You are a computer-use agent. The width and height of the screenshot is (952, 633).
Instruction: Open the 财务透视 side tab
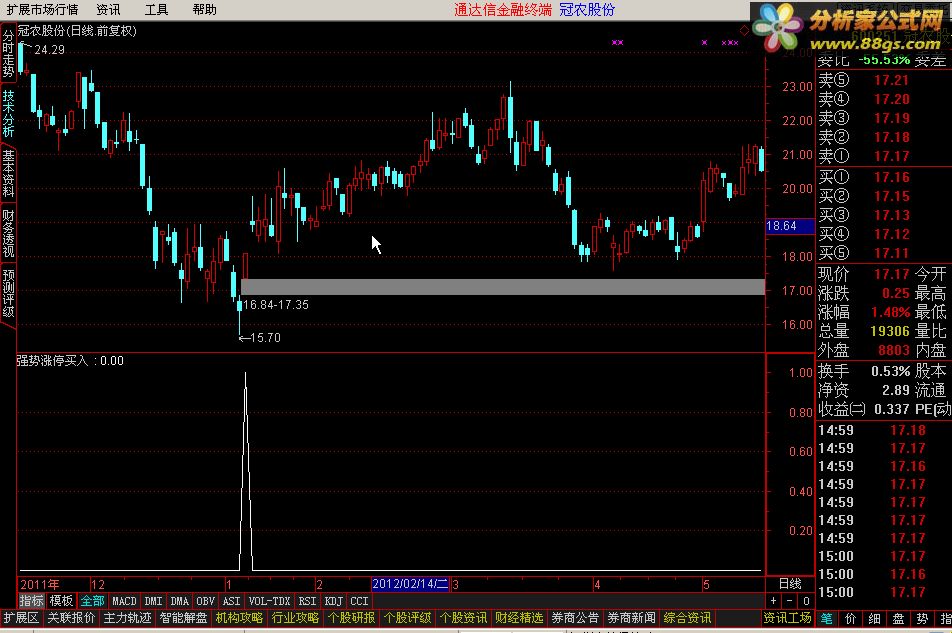coord(8,234)
